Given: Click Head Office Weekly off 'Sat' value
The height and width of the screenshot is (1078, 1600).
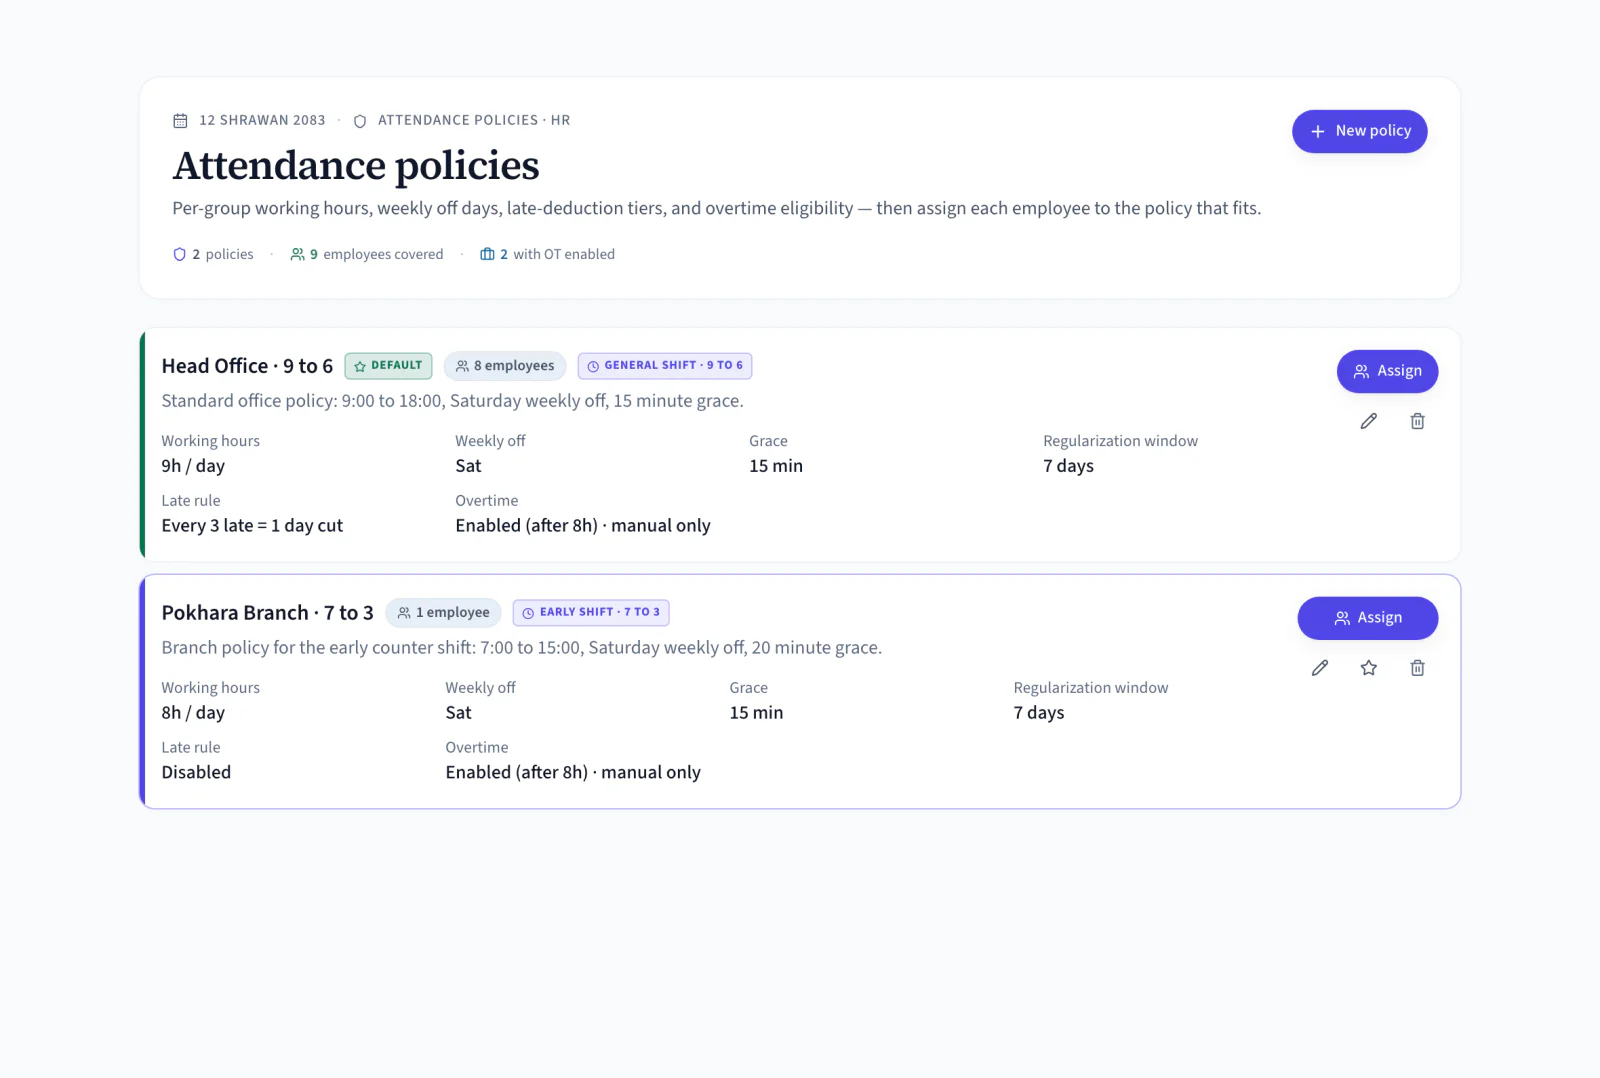Looking at the screenshot, I should pos(468,466).
